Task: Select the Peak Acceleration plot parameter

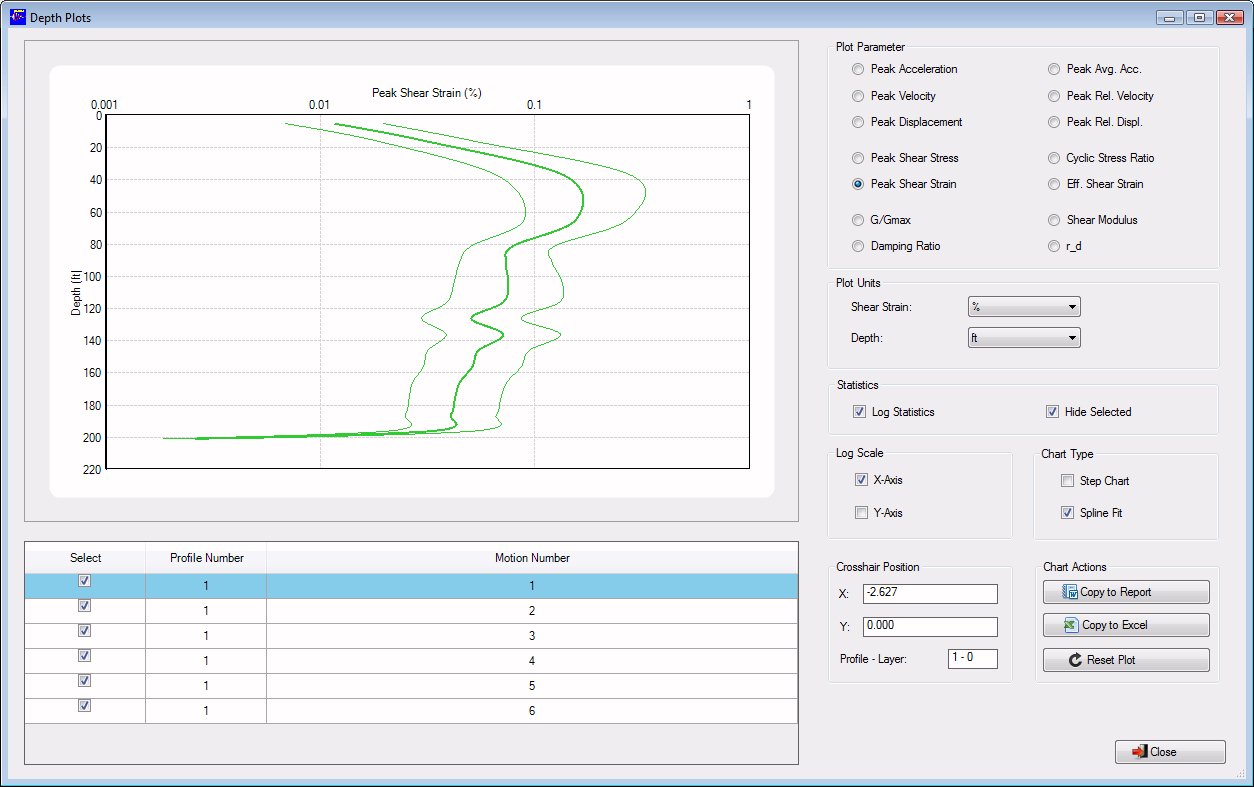Action: tap(857, 69)
